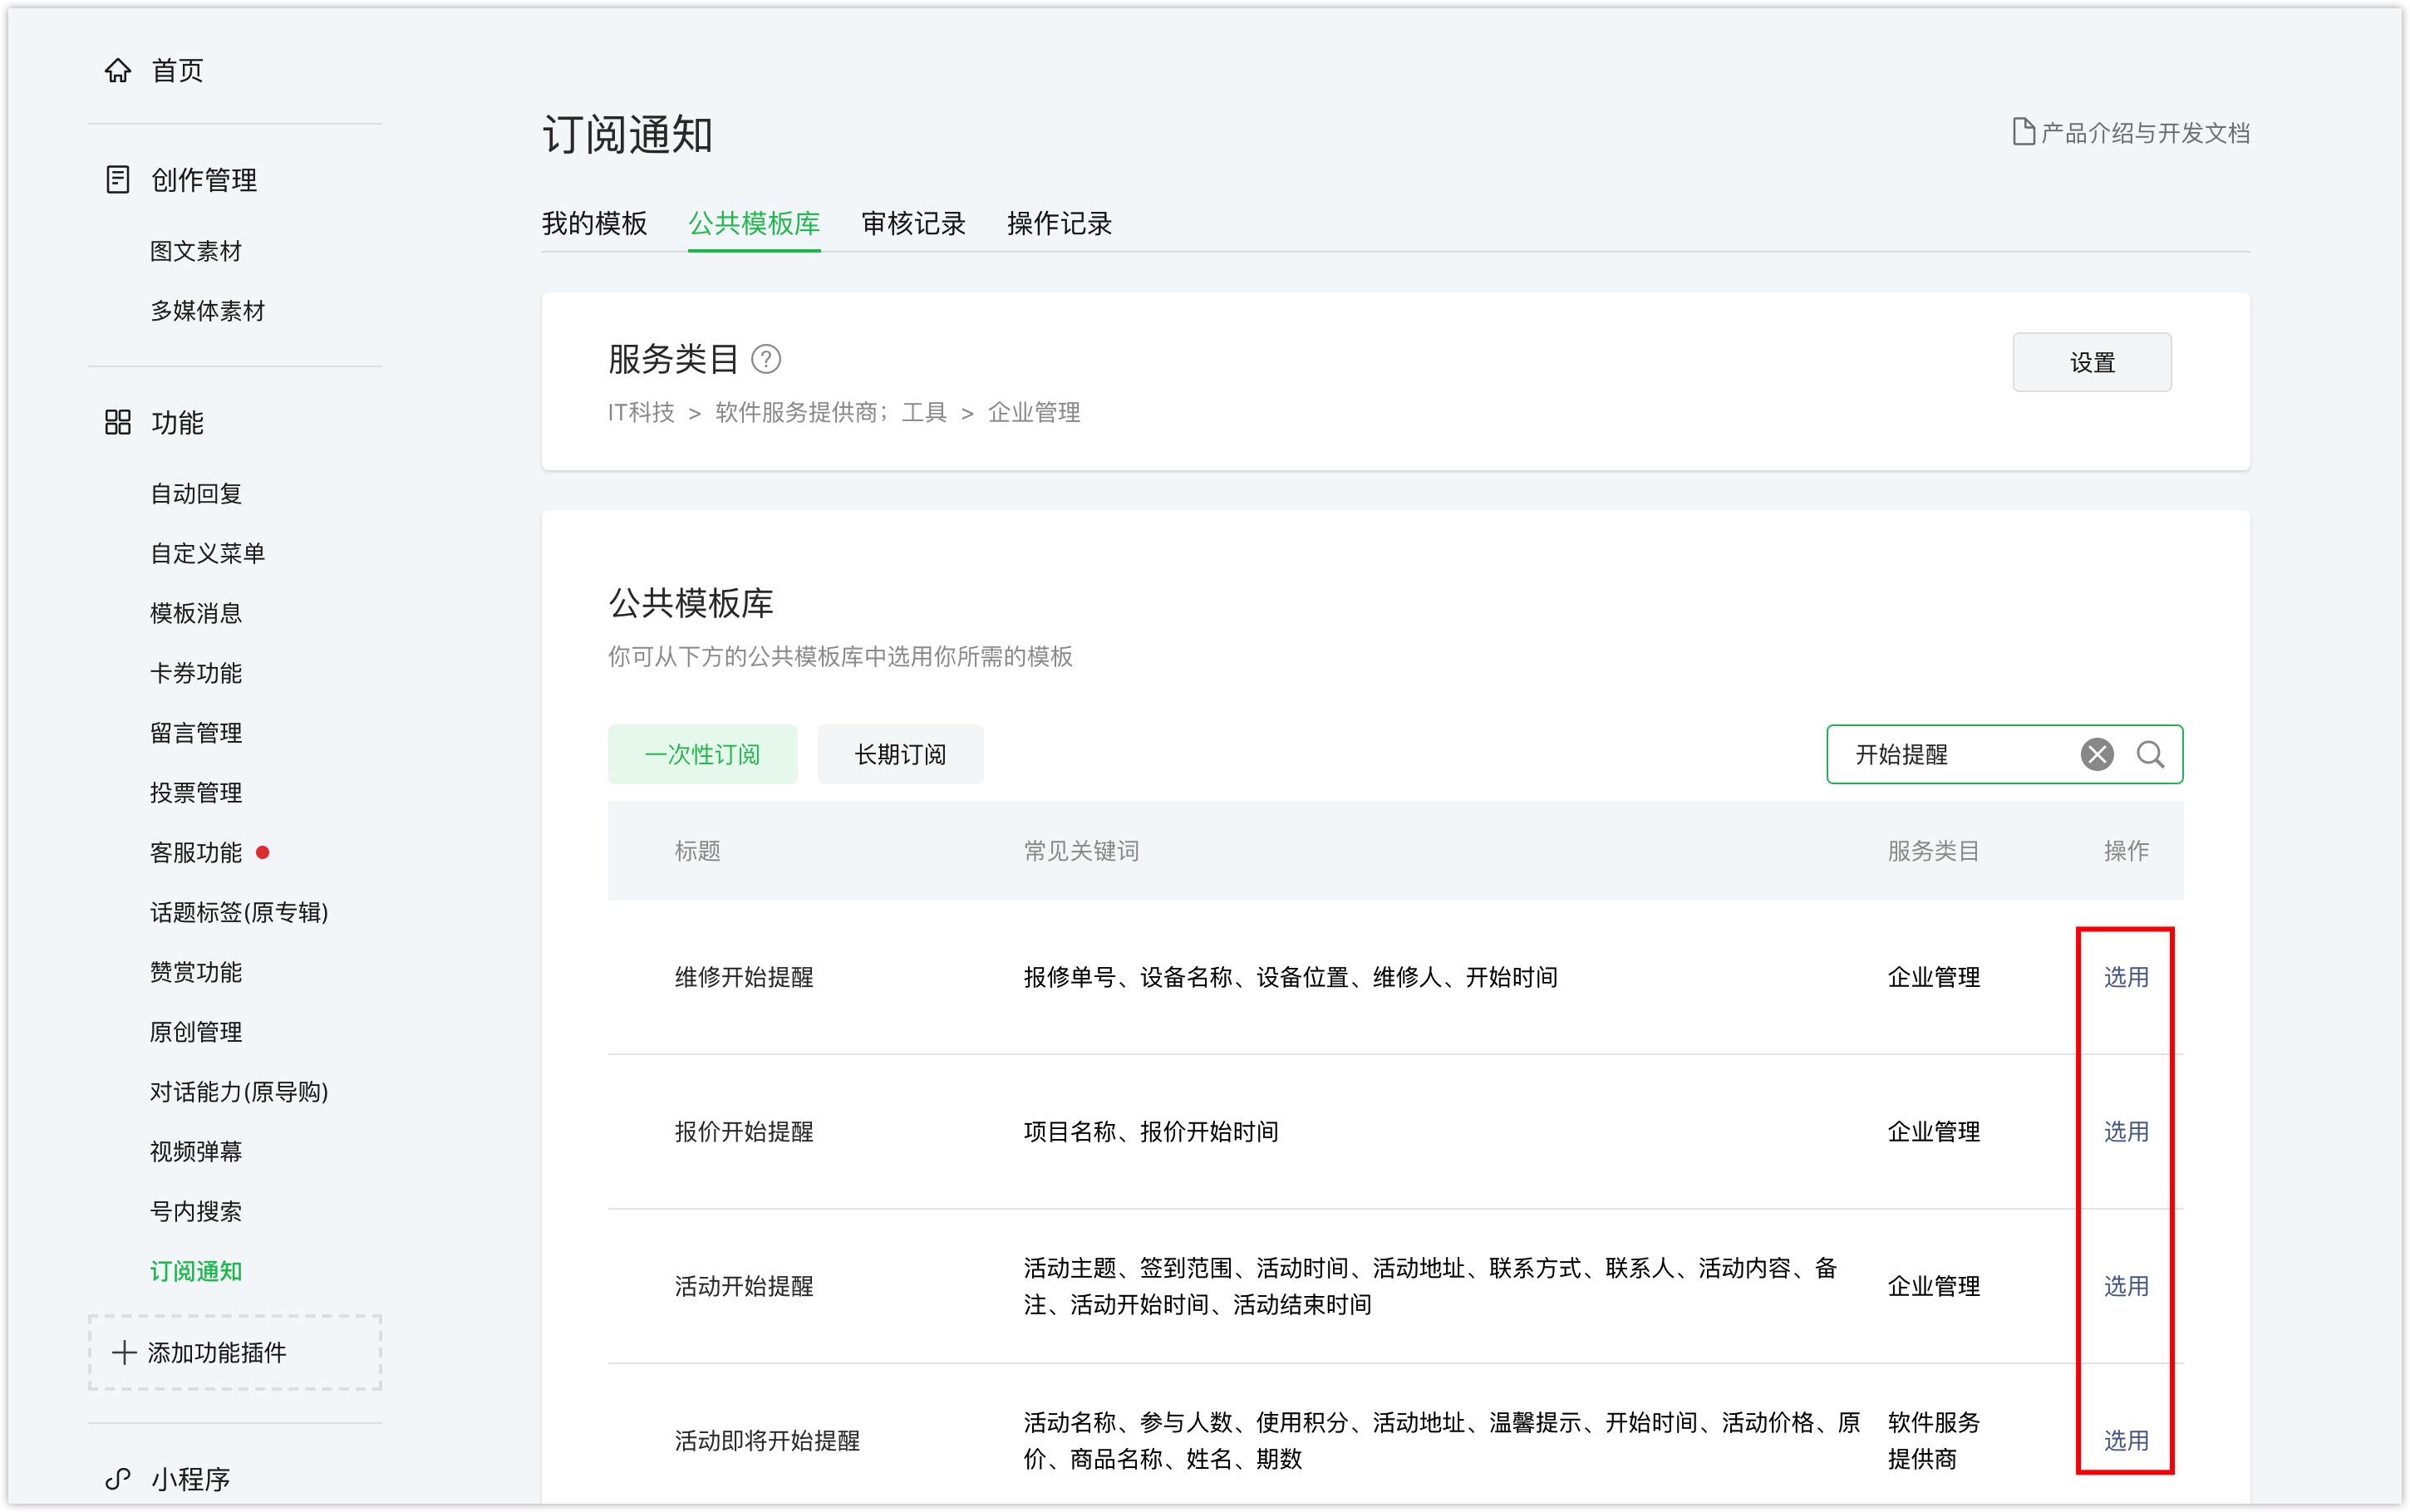Image resolution: width=2410 pixels, height=1512 pixels.
Task: Open 客服功能 in sidebar
Action: pyautogui.click(x=196, y=852)
